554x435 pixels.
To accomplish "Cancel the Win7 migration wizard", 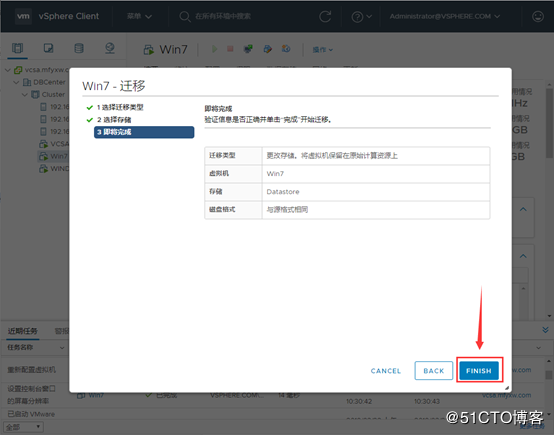I will pos(386,371).
